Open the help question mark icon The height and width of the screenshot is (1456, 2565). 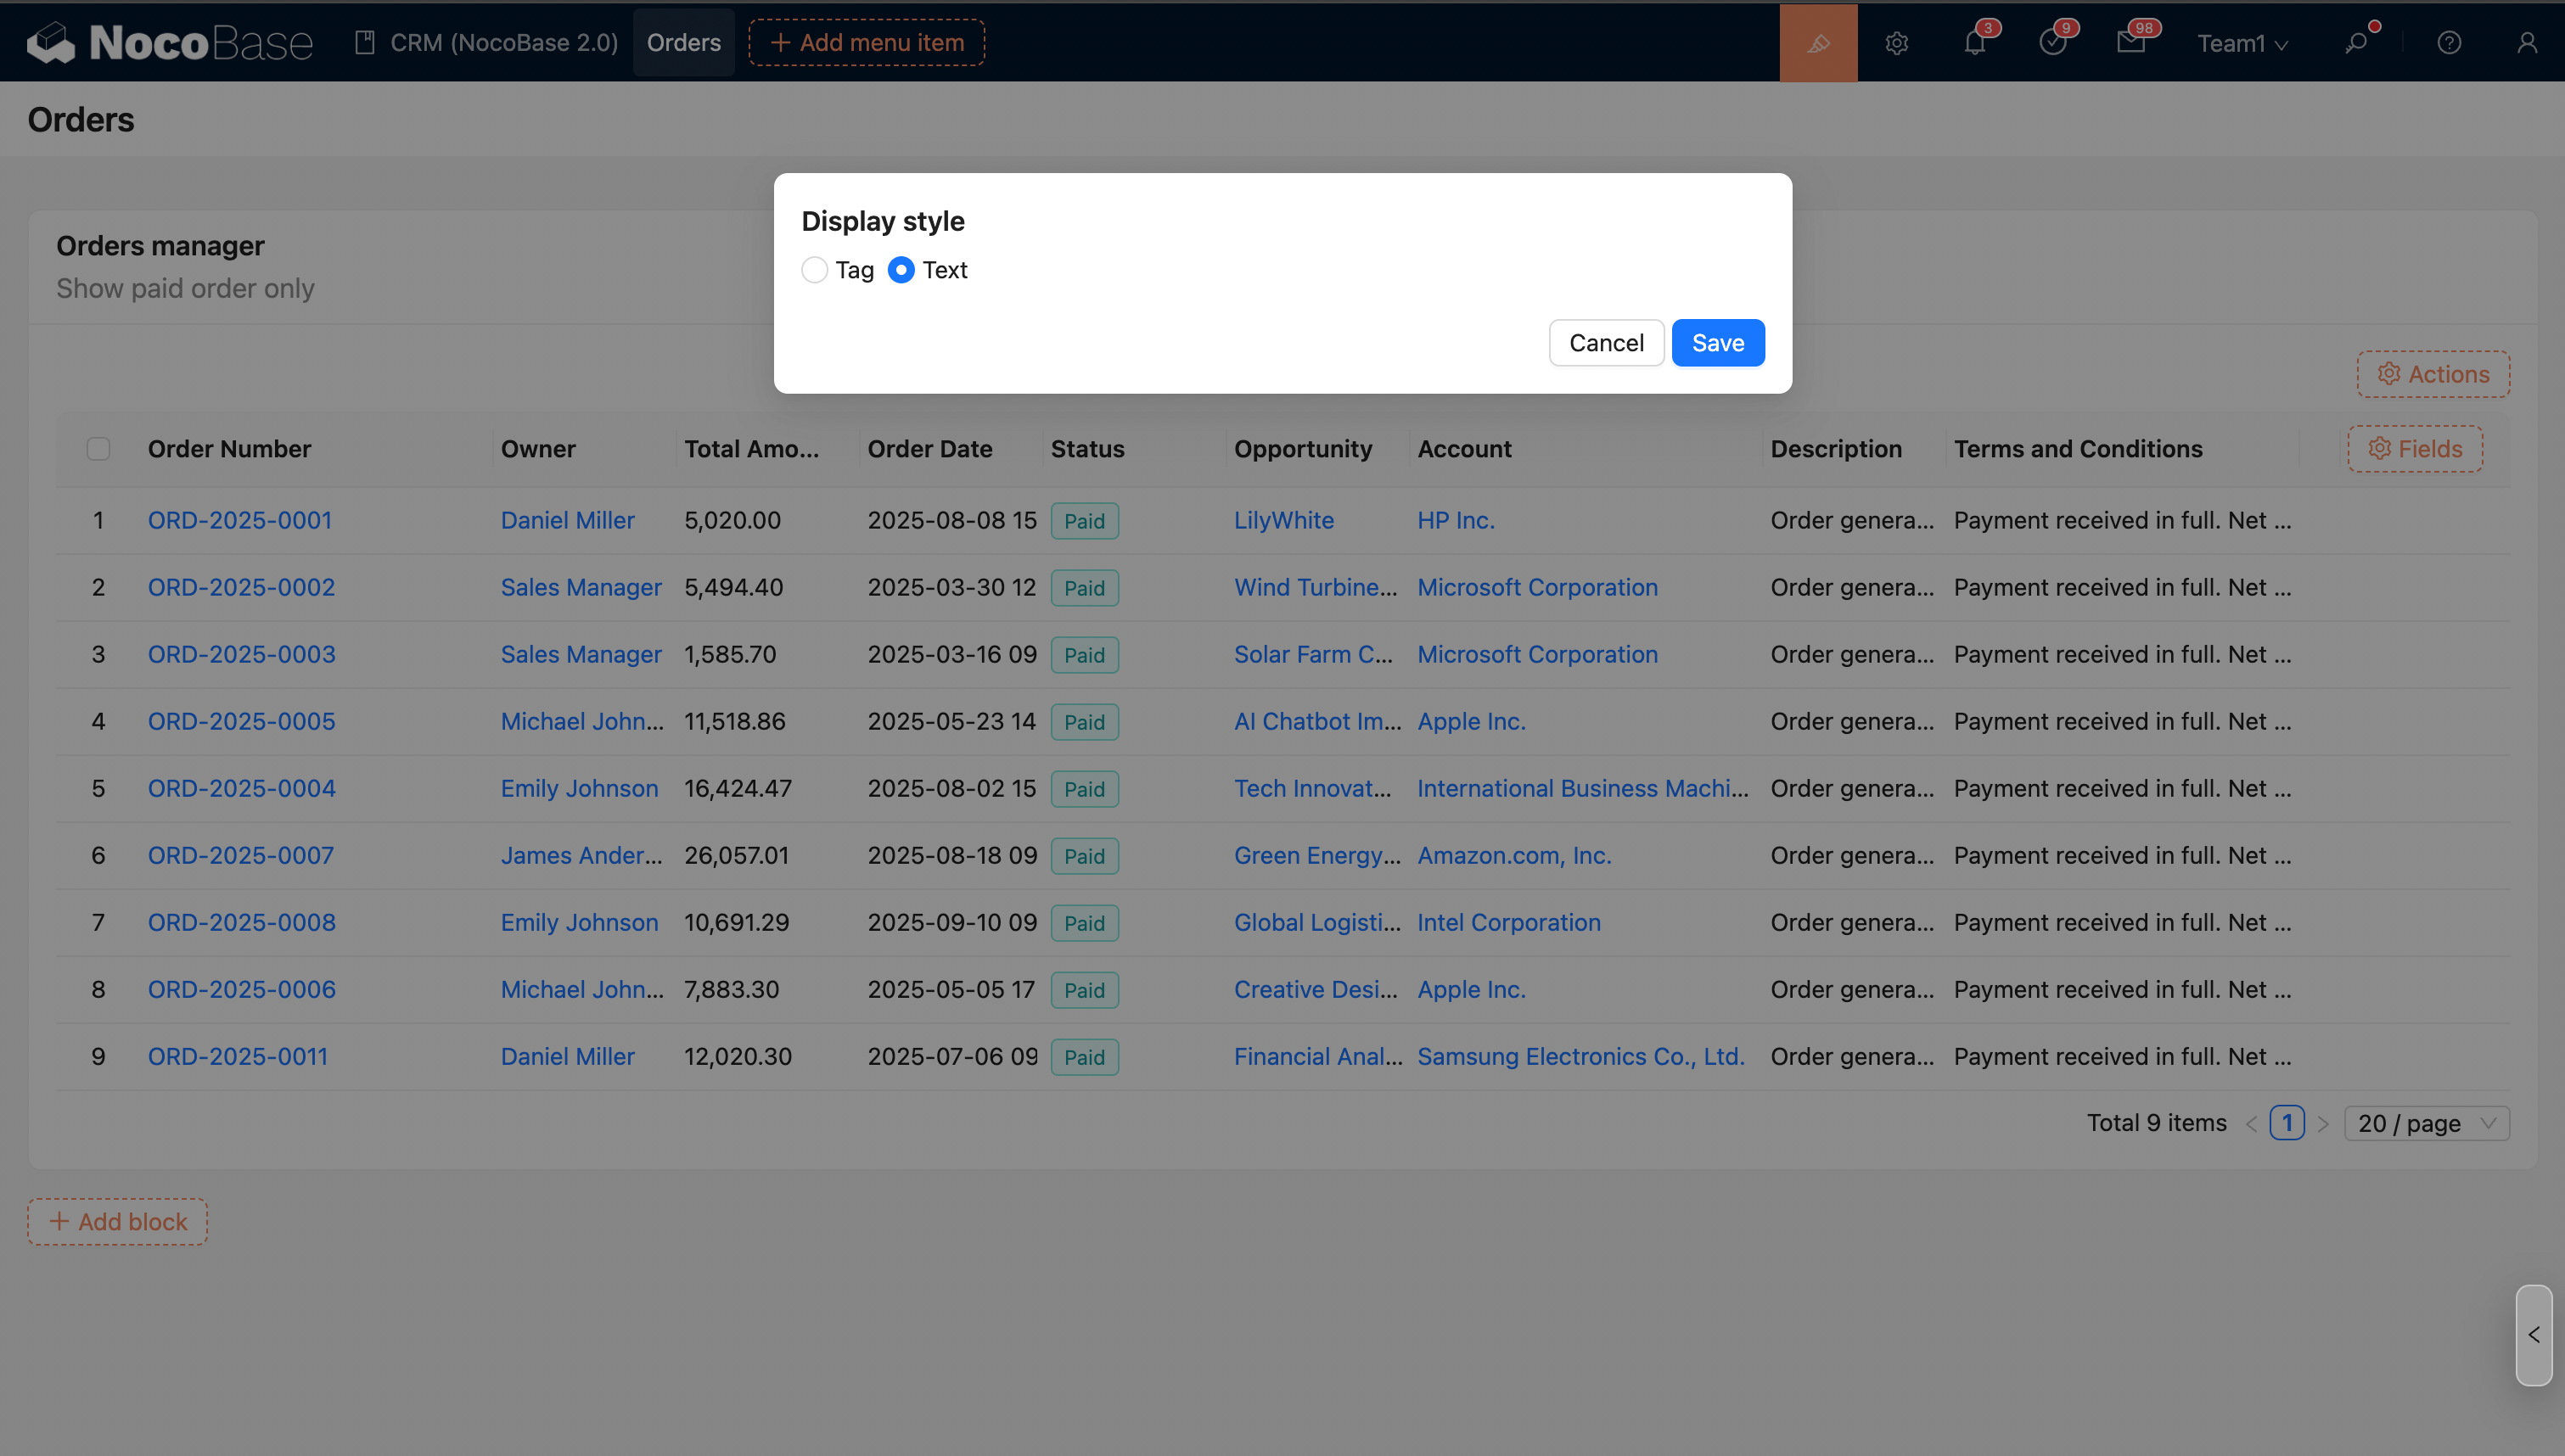[x=2449, y=43]
